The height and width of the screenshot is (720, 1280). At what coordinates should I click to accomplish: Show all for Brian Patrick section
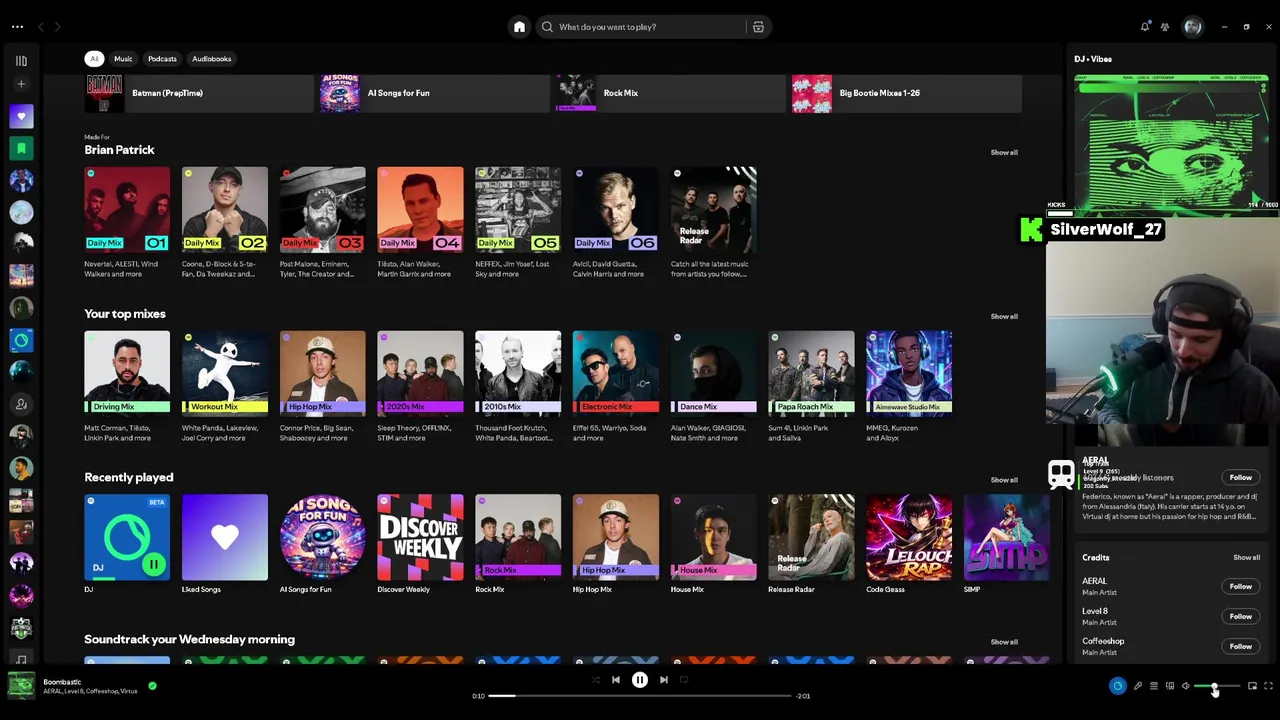(x=1004, y=152)
